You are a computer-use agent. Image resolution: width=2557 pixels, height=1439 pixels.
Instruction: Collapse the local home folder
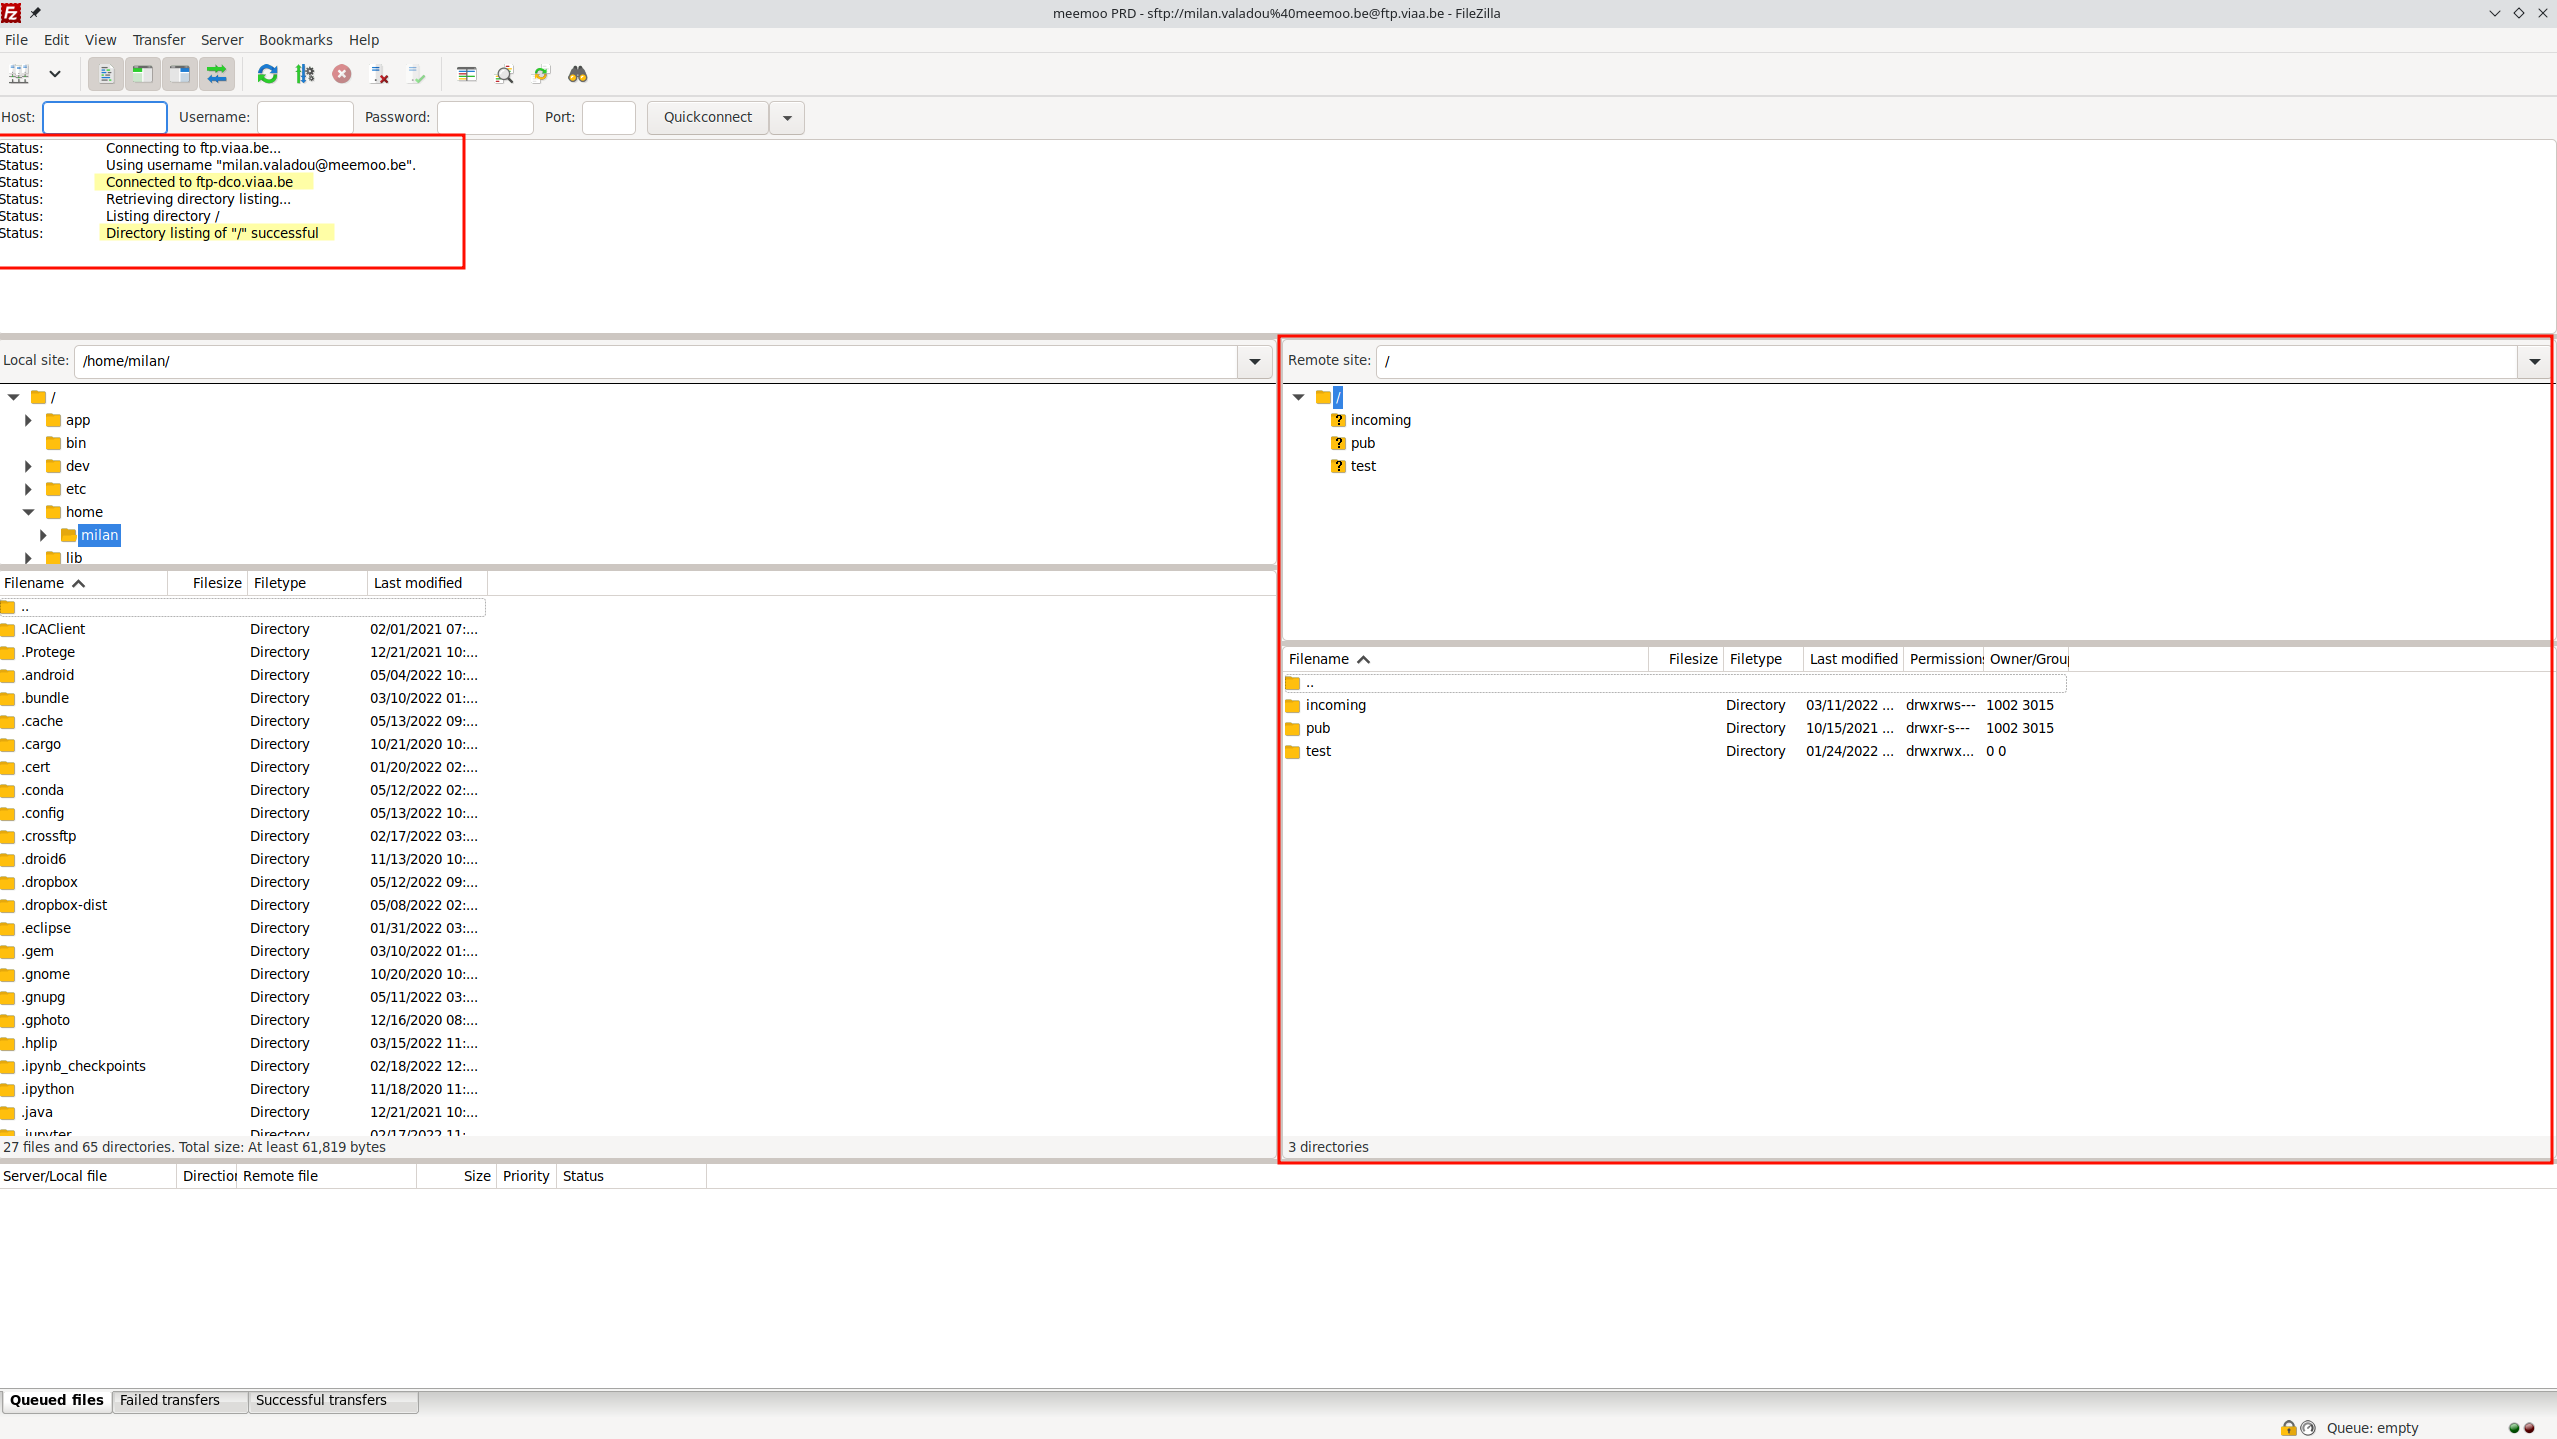[28, 512]
